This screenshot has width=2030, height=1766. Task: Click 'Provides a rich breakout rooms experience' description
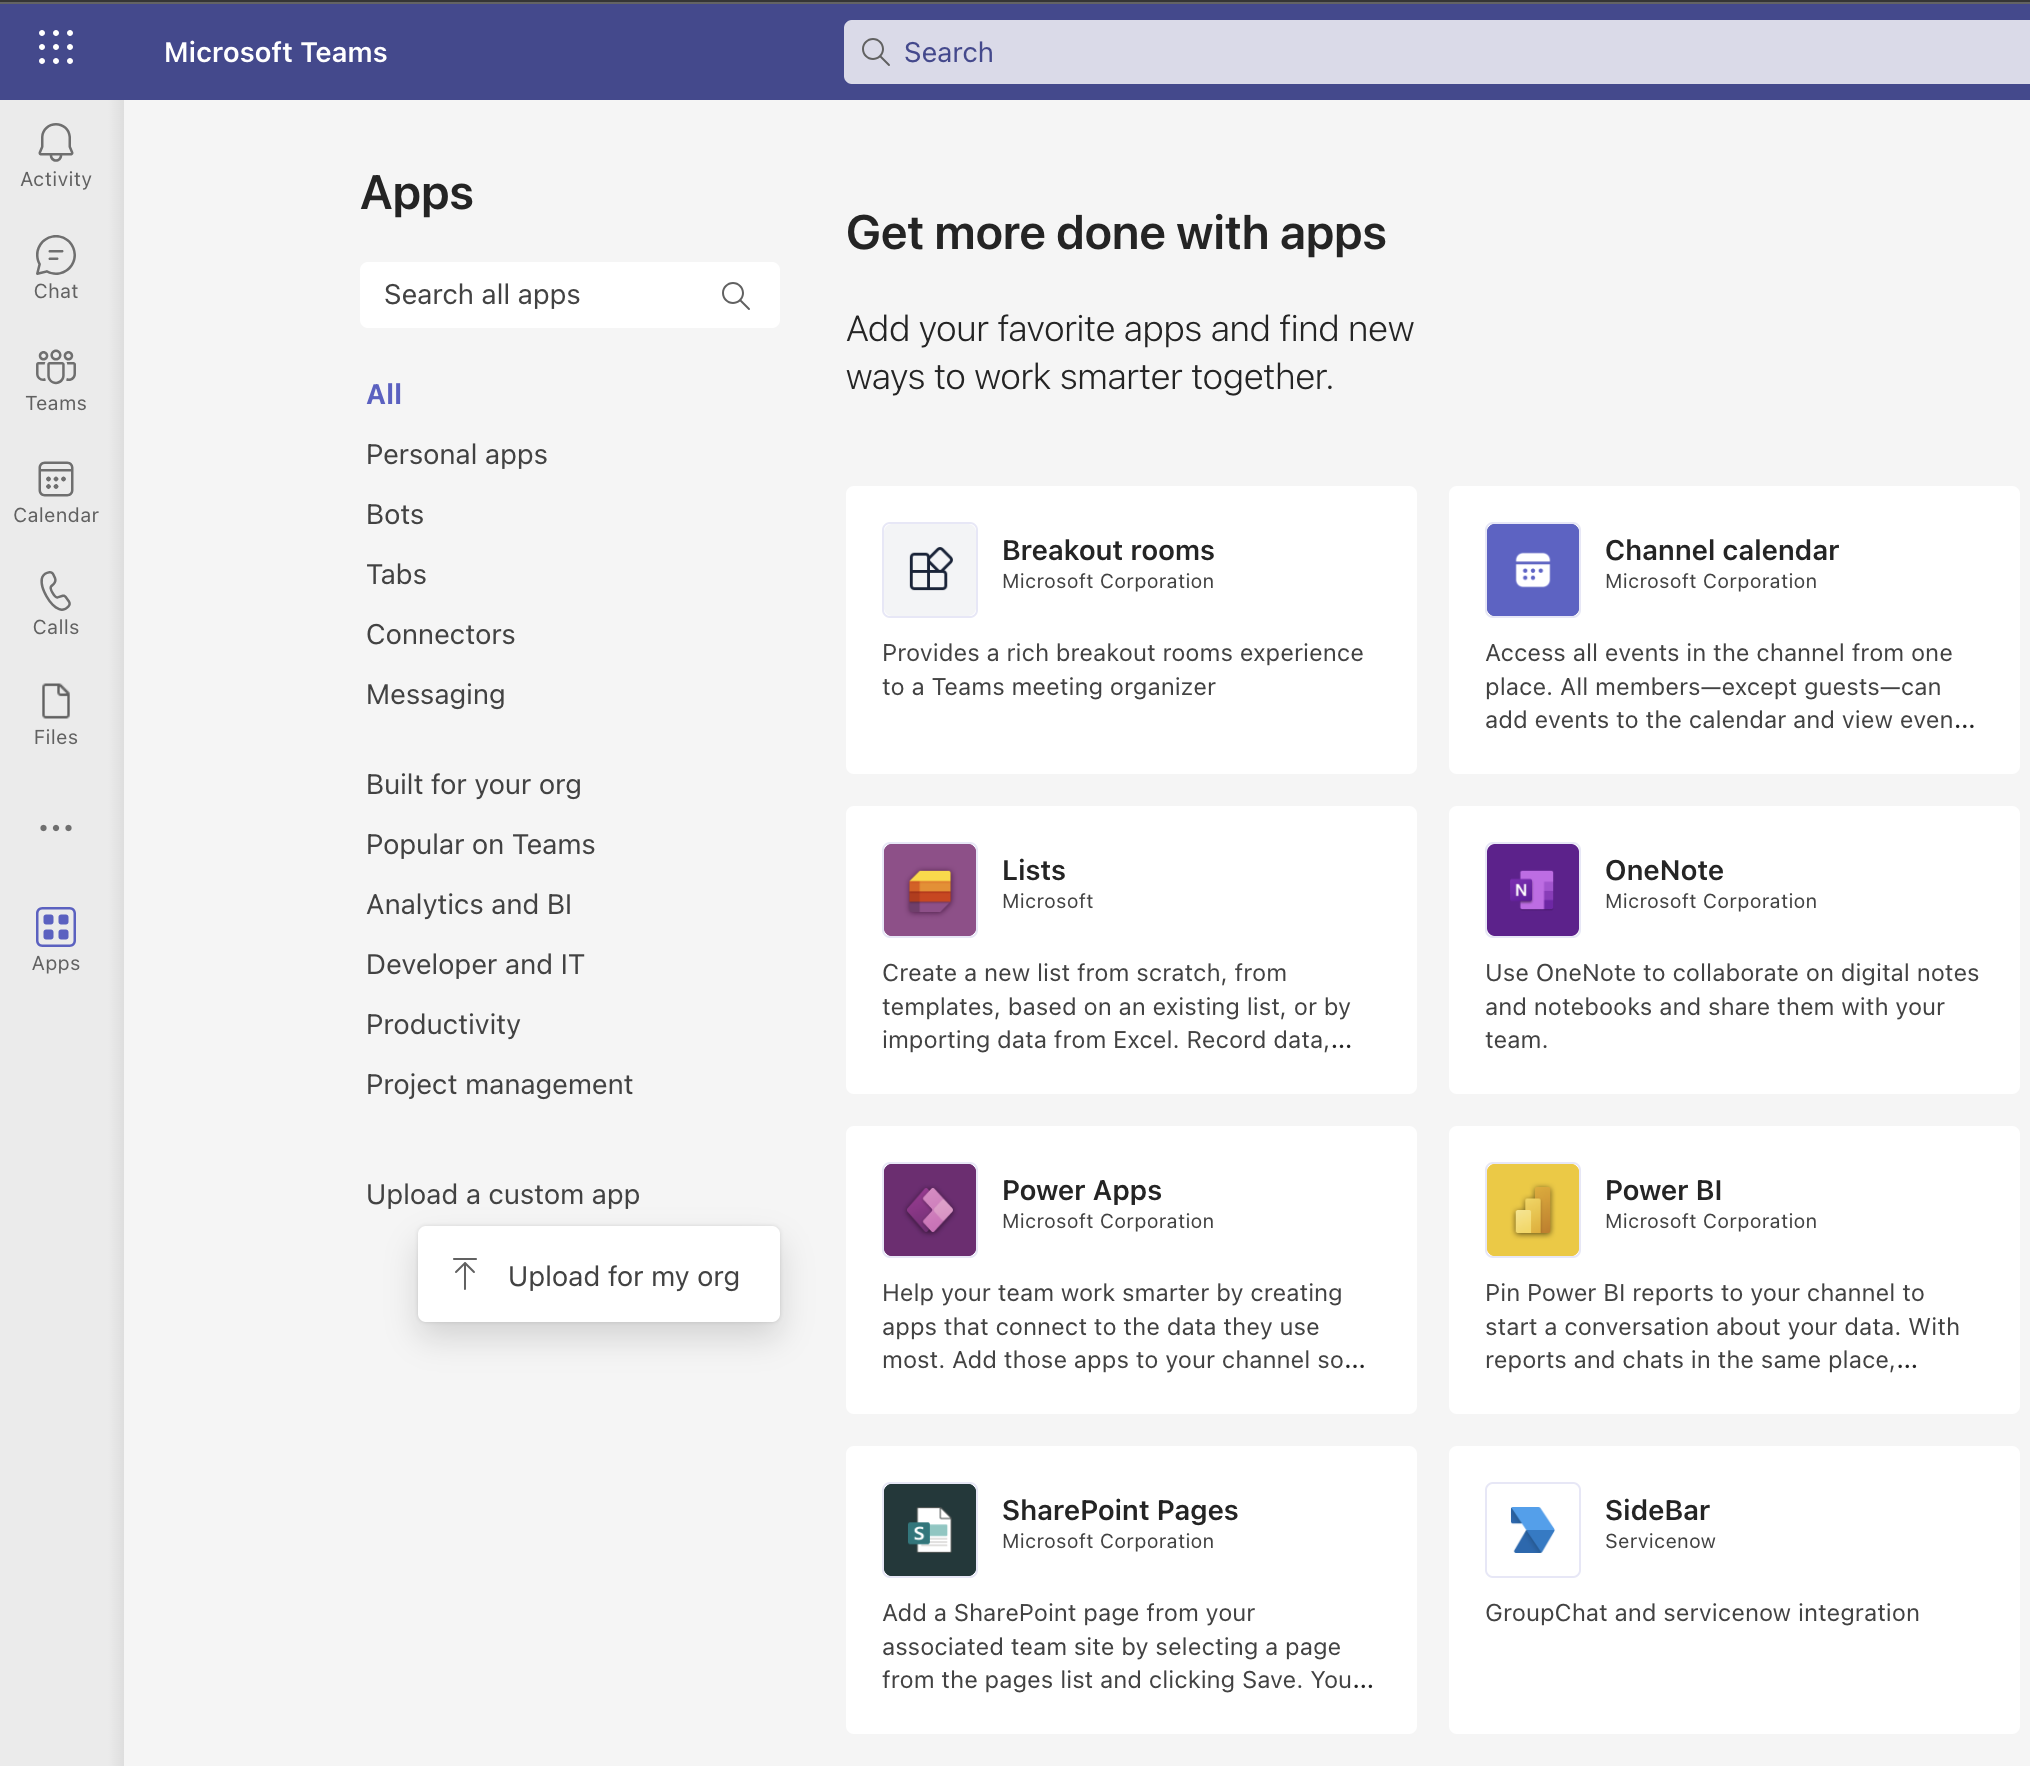(1123, 670)
